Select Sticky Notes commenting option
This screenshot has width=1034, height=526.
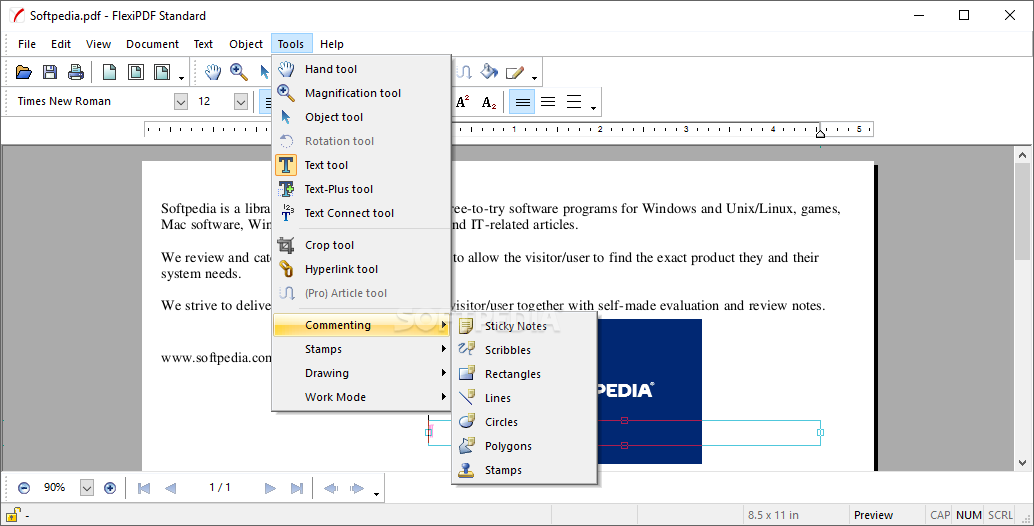pyautogui.click(x=524, y=326)
